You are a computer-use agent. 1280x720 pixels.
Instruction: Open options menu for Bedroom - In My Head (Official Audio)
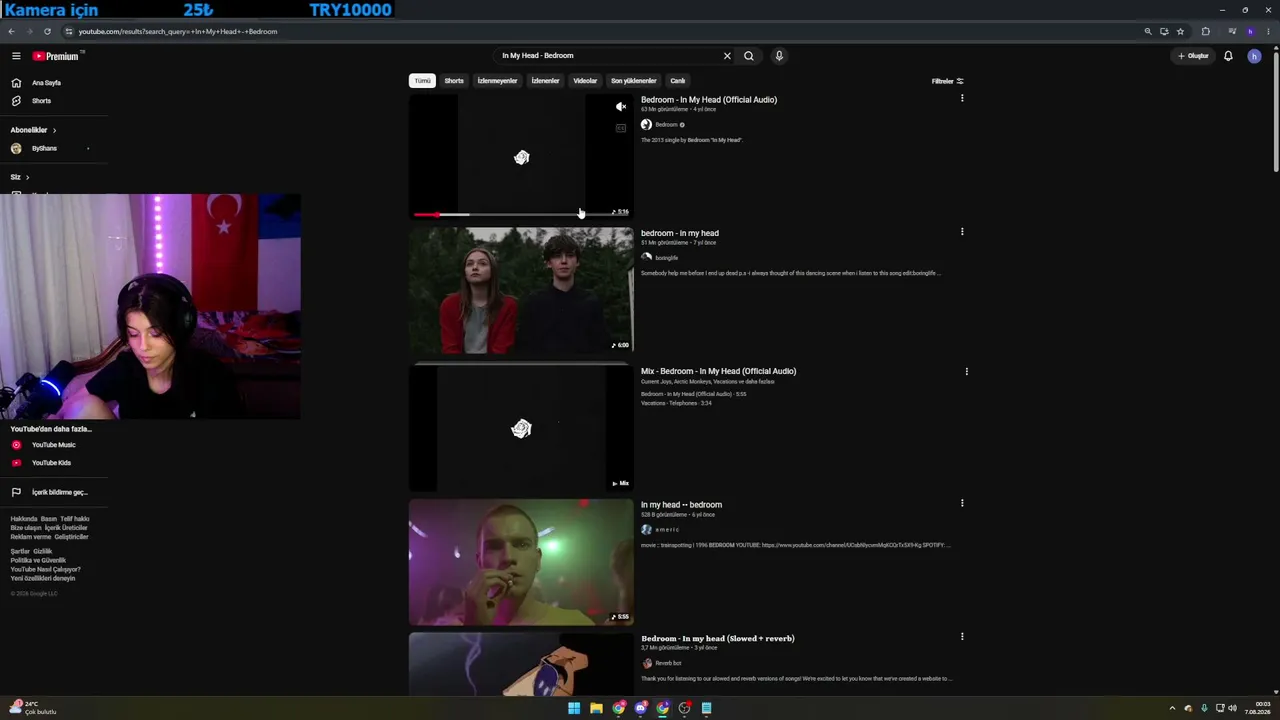[x=962, y=98]
